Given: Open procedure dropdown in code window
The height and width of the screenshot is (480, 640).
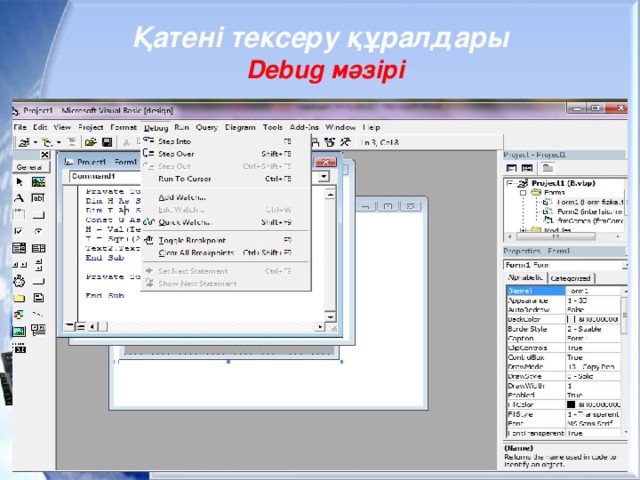Looking at the screenshot, I should click(324, 177).
